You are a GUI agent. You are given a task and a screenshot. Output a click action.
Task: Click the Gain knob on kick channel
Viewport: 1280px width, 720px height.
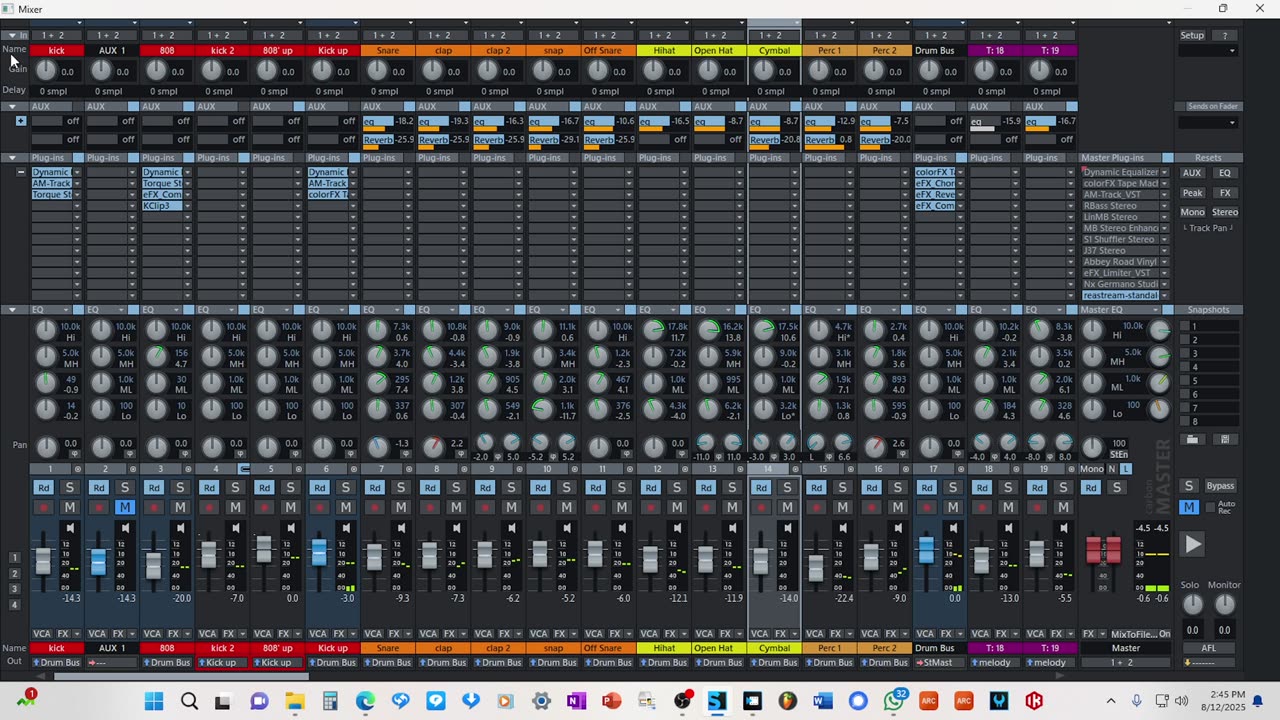pos(46,70)
